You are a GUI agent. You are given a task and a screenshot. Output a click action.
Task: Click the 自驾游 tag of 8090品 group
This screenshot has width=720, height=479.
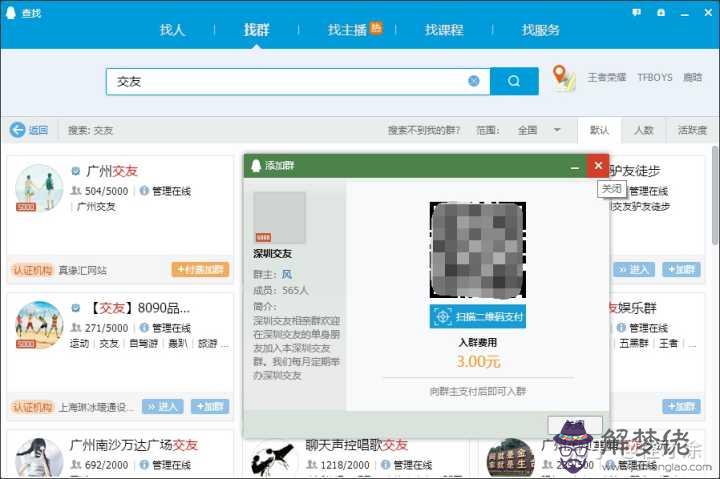tap(143, 344)
